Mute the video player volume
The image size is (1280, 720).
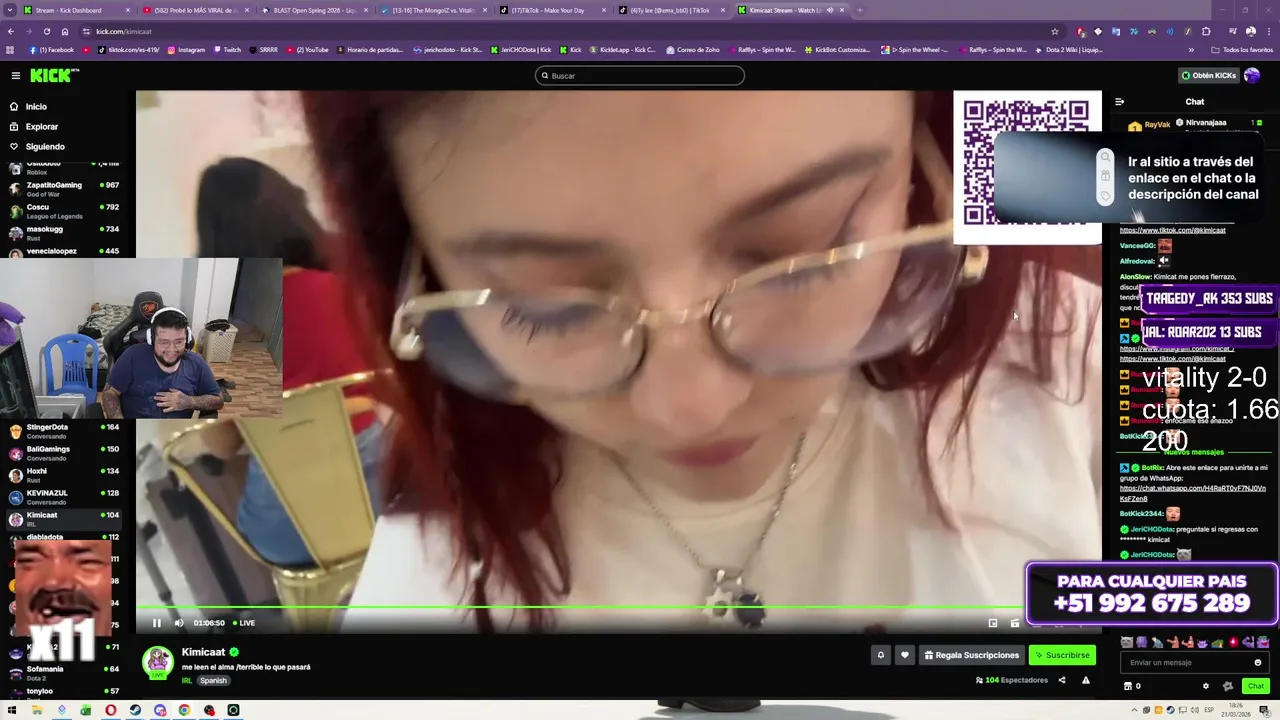[x=179, y=623]
